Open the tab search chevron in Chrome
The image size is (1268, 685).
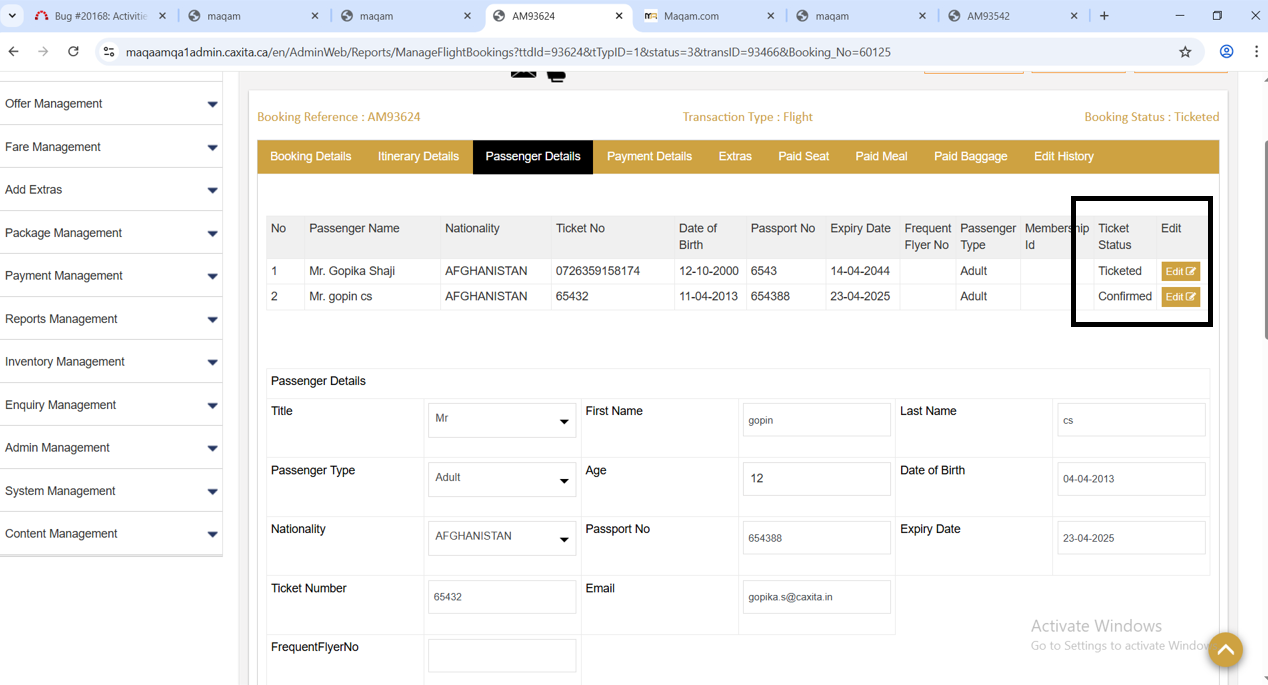[x=12, y=16]
